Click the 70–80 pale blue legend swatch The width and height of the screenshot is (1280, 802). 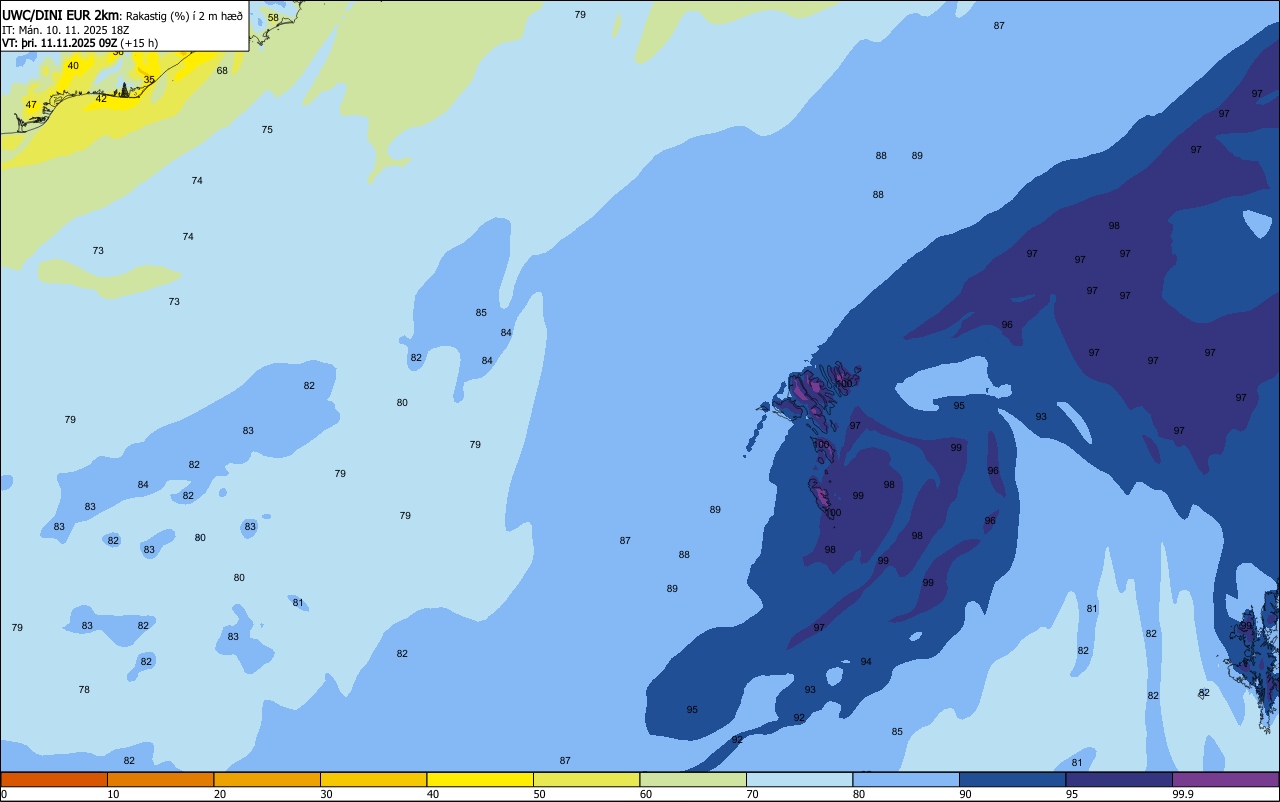tap(799, 779)
